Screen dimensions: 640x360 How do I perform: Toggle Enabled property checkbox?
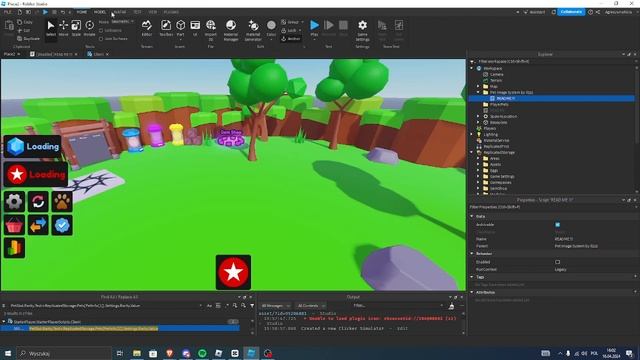pyautogui.click(x=558, y=262)
